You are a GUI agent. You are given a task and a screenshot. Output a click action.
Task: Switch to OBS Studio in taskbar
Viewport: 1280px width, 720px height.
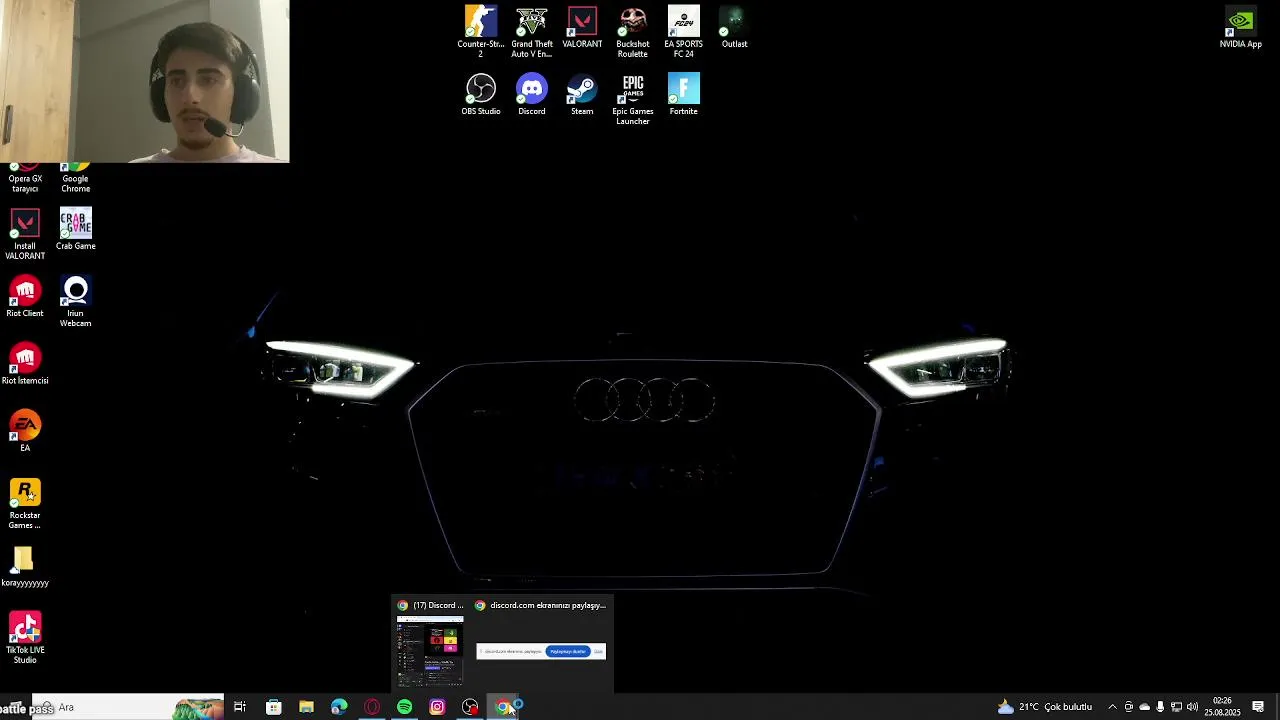click(x=470, y=707)
